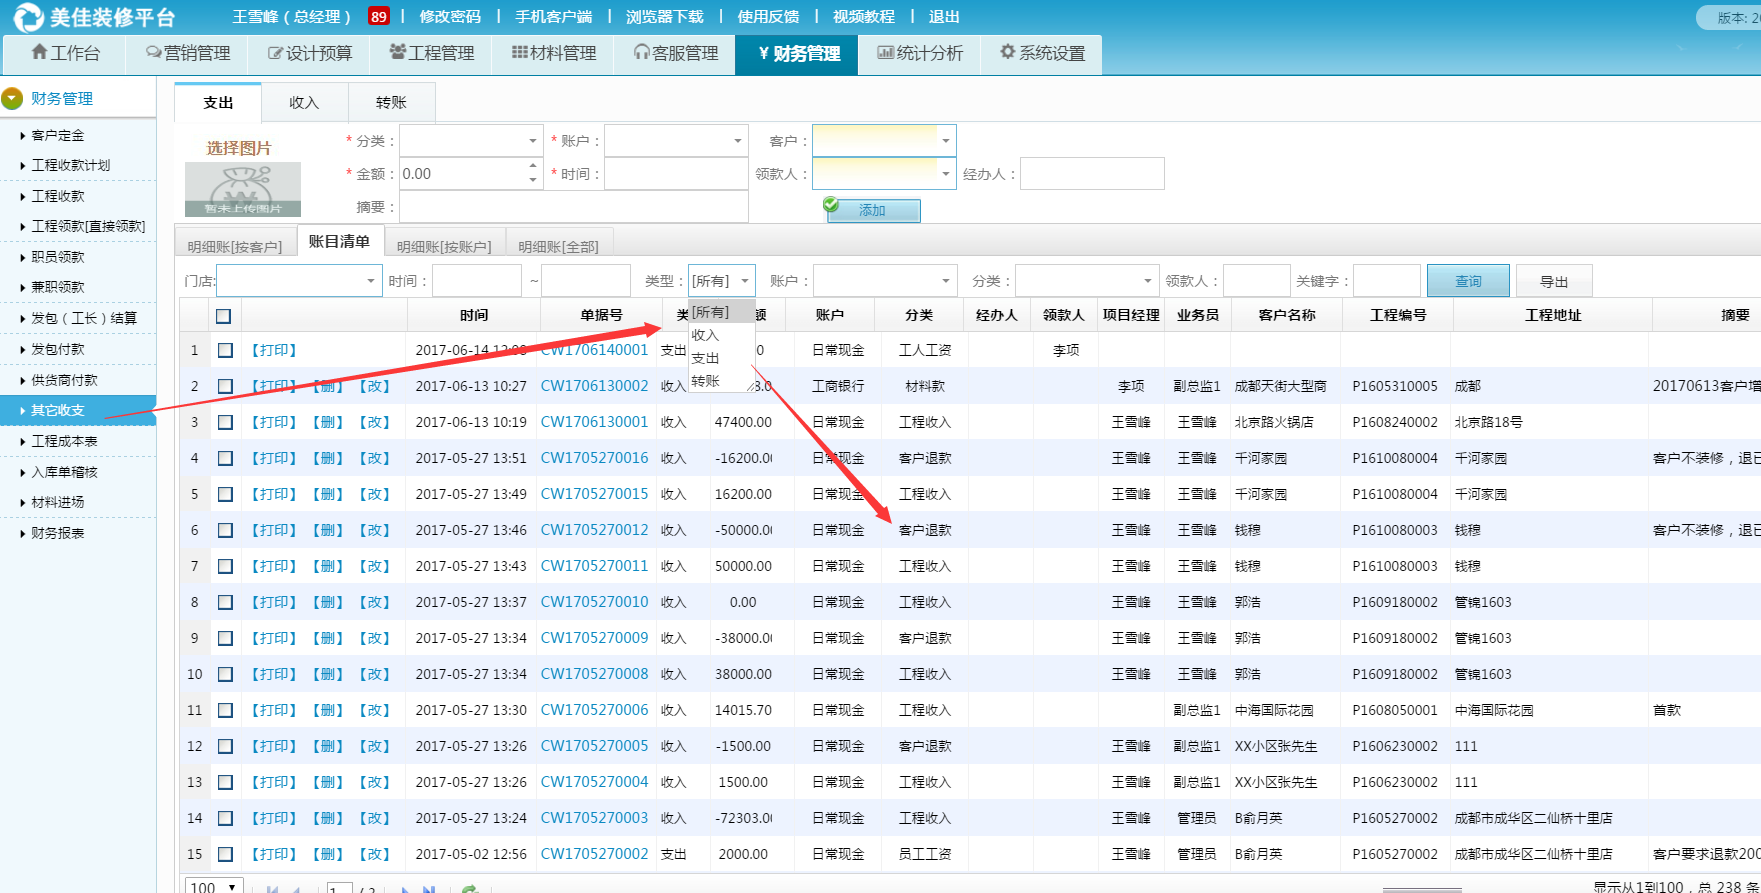The image size is (1761, 893).
Task: Open the 门店 filter dropdown
Action: 371,282
